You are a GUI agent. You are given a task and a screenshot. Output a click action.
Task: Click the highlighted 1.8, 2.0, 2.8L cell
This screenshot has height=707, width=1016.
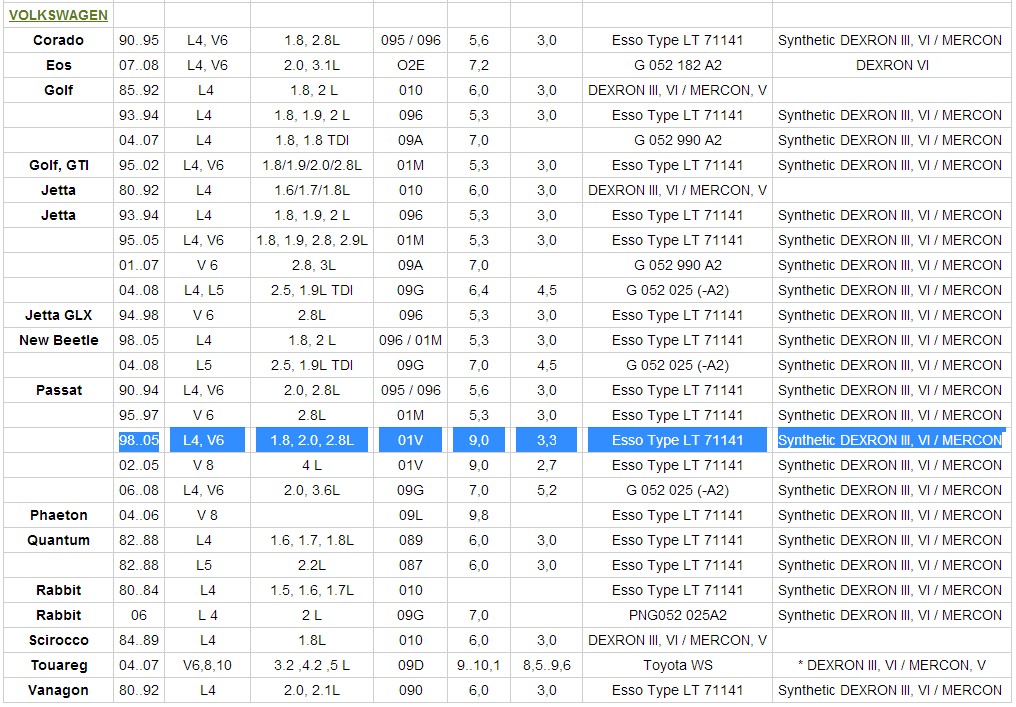point(312,441)
